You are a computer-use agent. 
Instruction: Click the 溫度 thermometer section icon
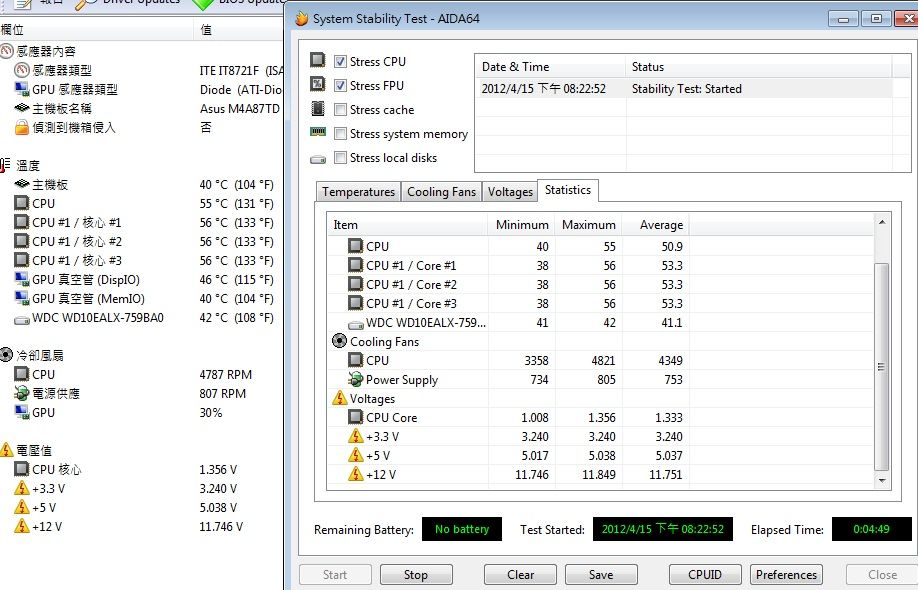(5, 165)
